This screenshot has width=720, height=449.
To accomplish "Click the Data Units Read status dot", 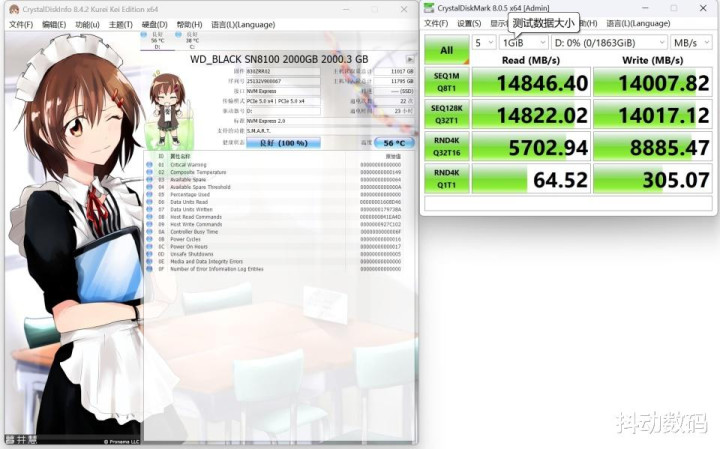I will pyautogui.click(x=149, y=202).
